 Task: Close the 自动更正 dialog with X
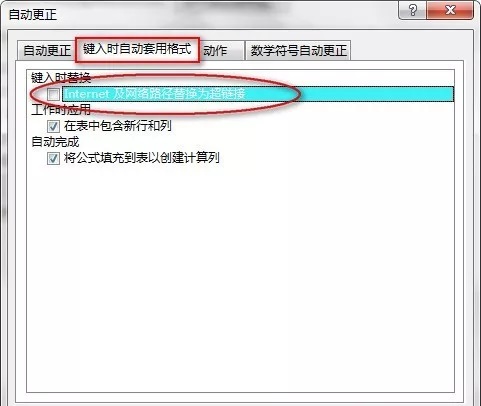tap(450, 10)
